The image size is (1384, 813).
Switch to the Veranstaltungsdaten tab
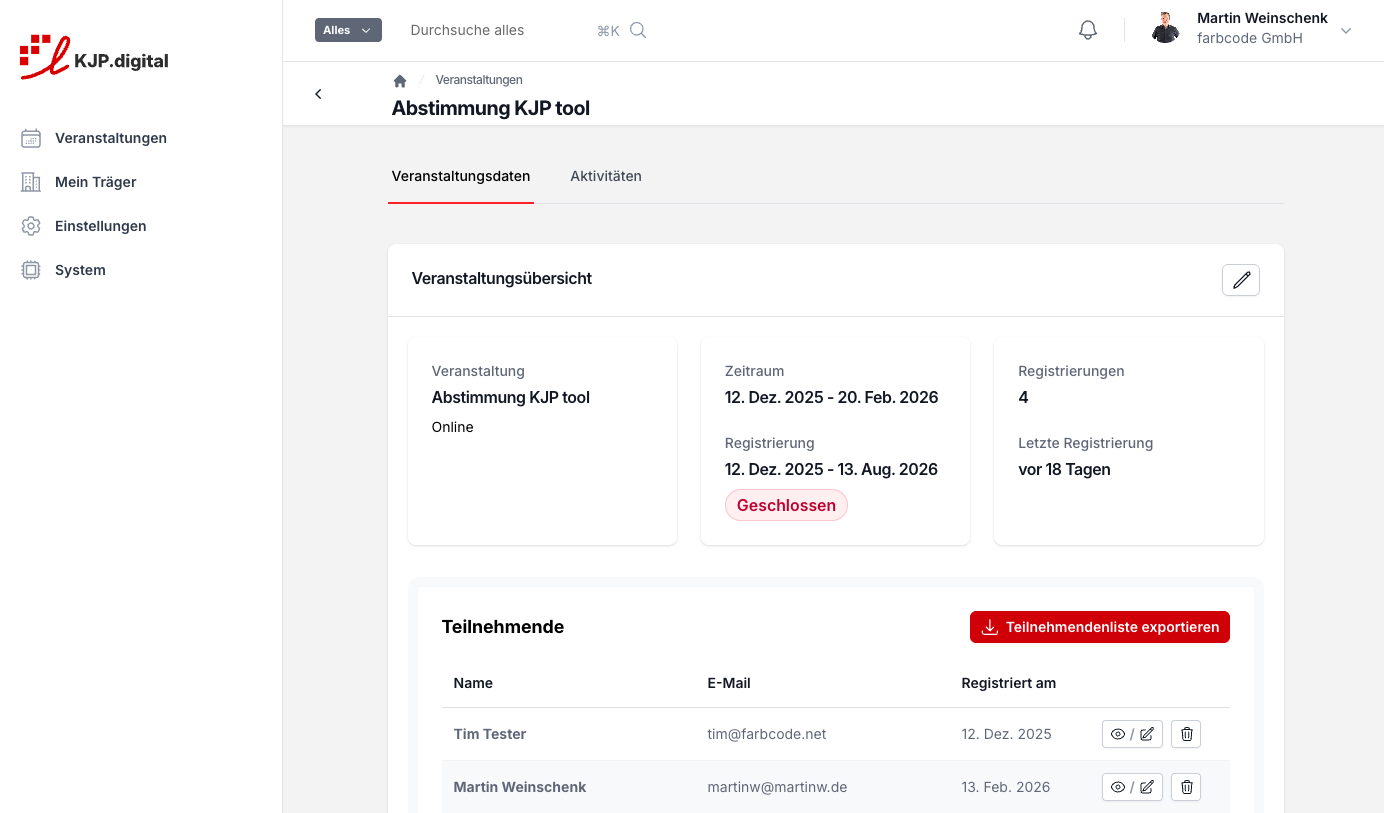click(x=461, y=176)
